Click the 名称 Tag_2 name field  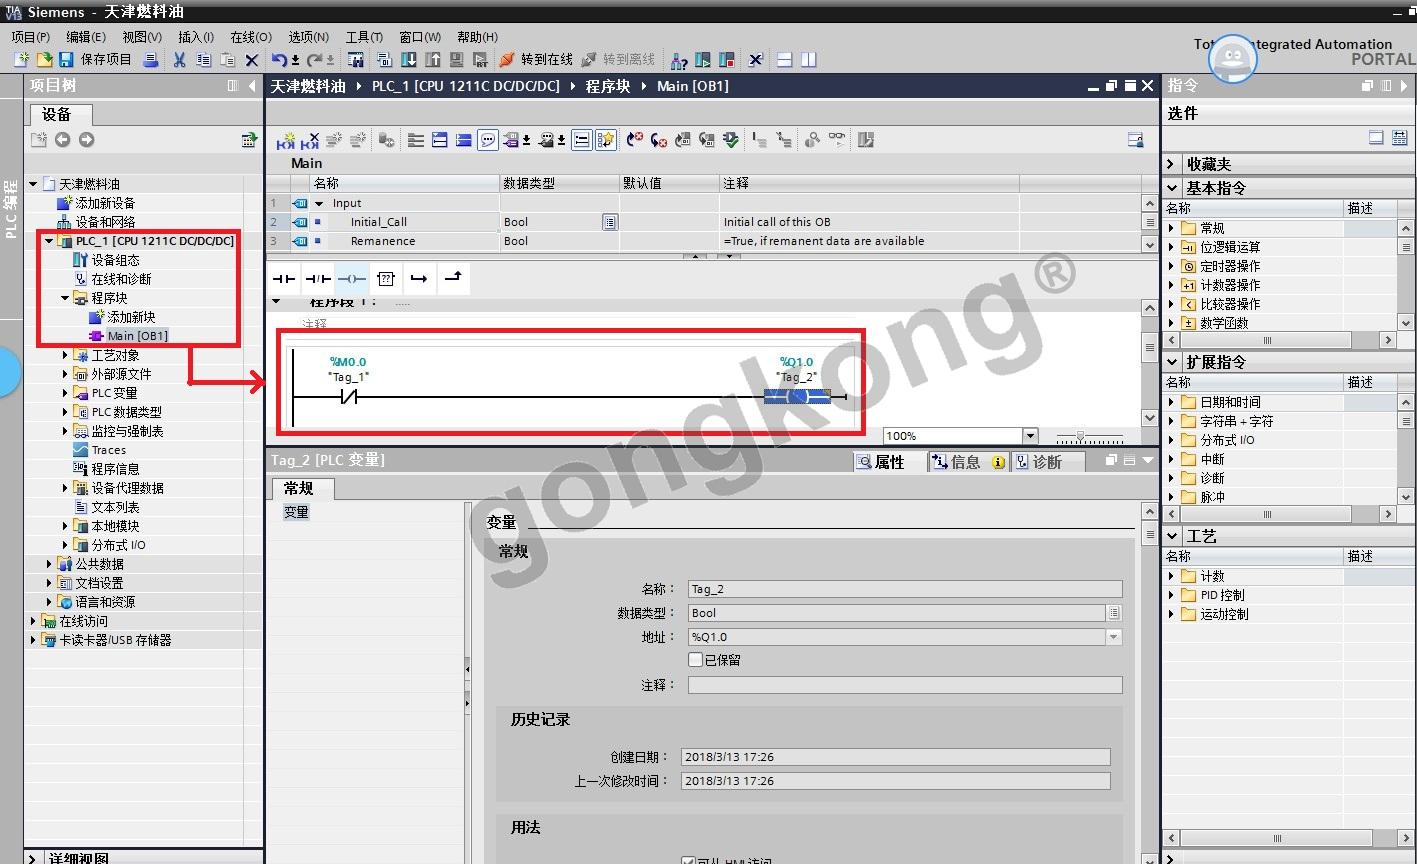(x=905, y=589)
